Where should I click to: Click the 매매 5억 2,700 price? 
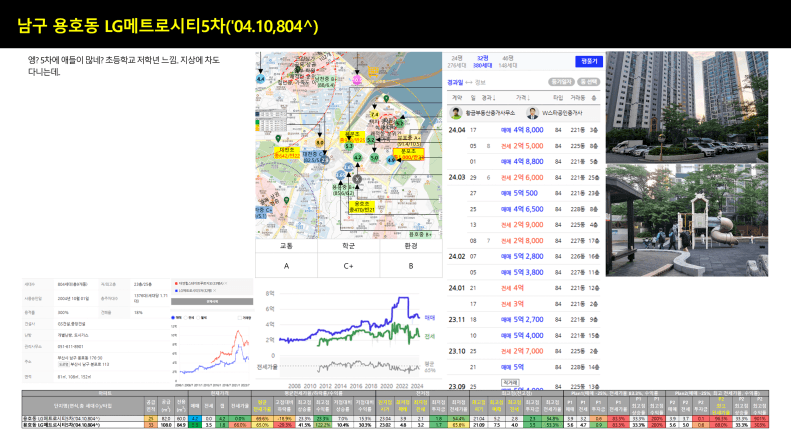(522, 319)
